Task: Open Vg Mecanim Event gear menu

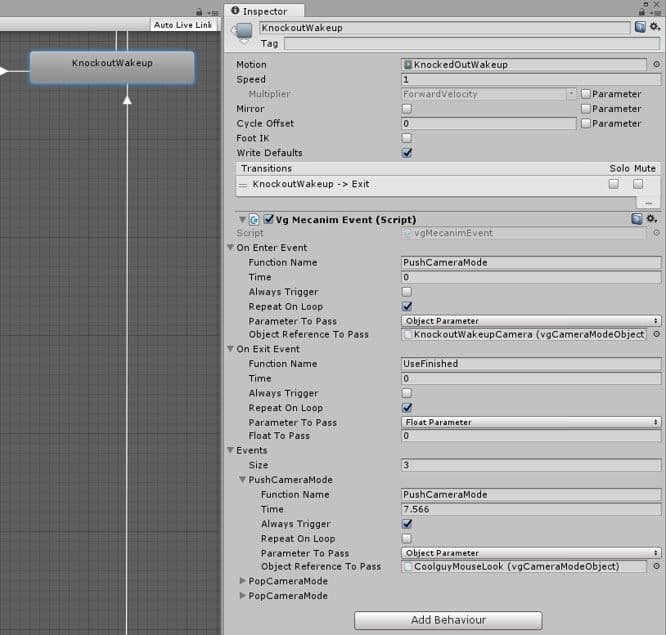Action: pyautogui.click(x=652, y=219)
